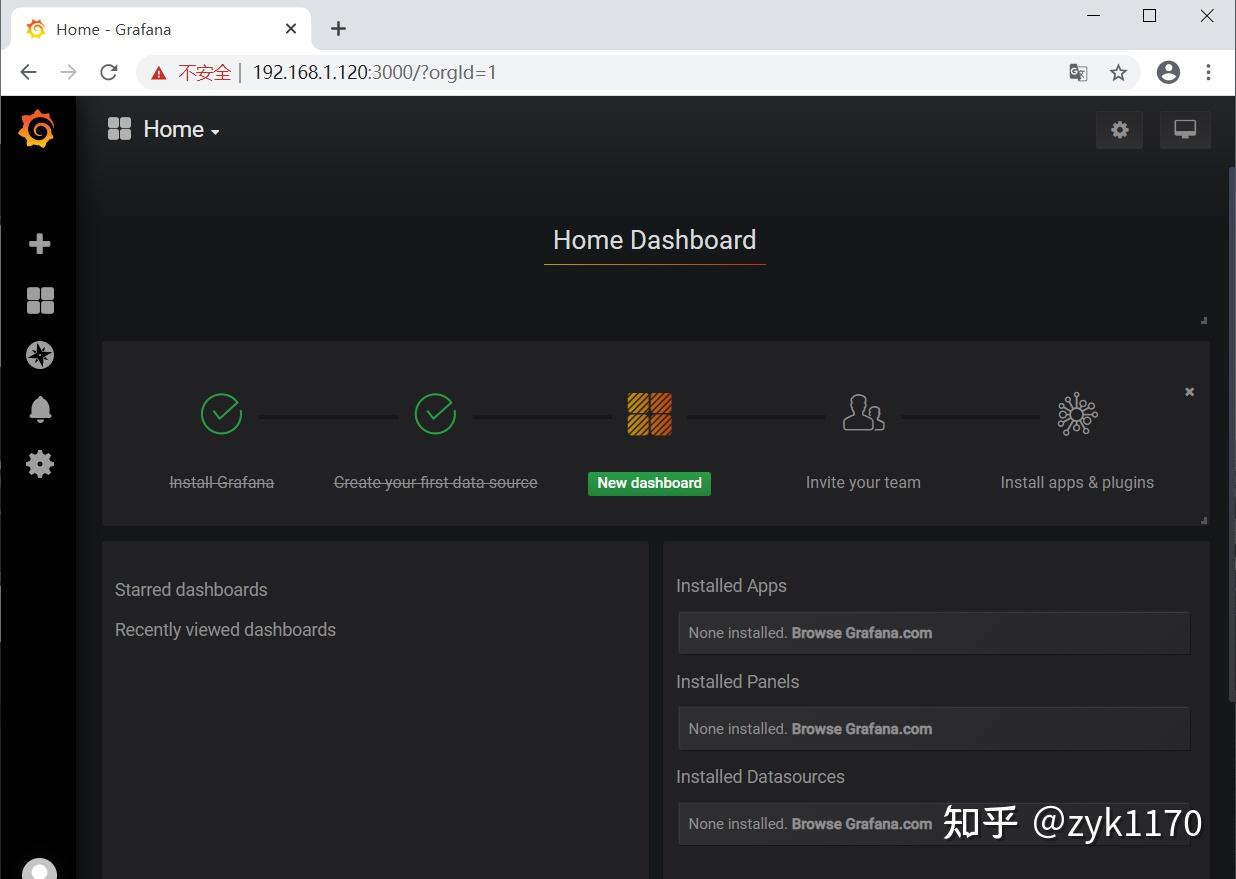
Task: Select the Dashboards sidebar icon
Action: [39, 299]
